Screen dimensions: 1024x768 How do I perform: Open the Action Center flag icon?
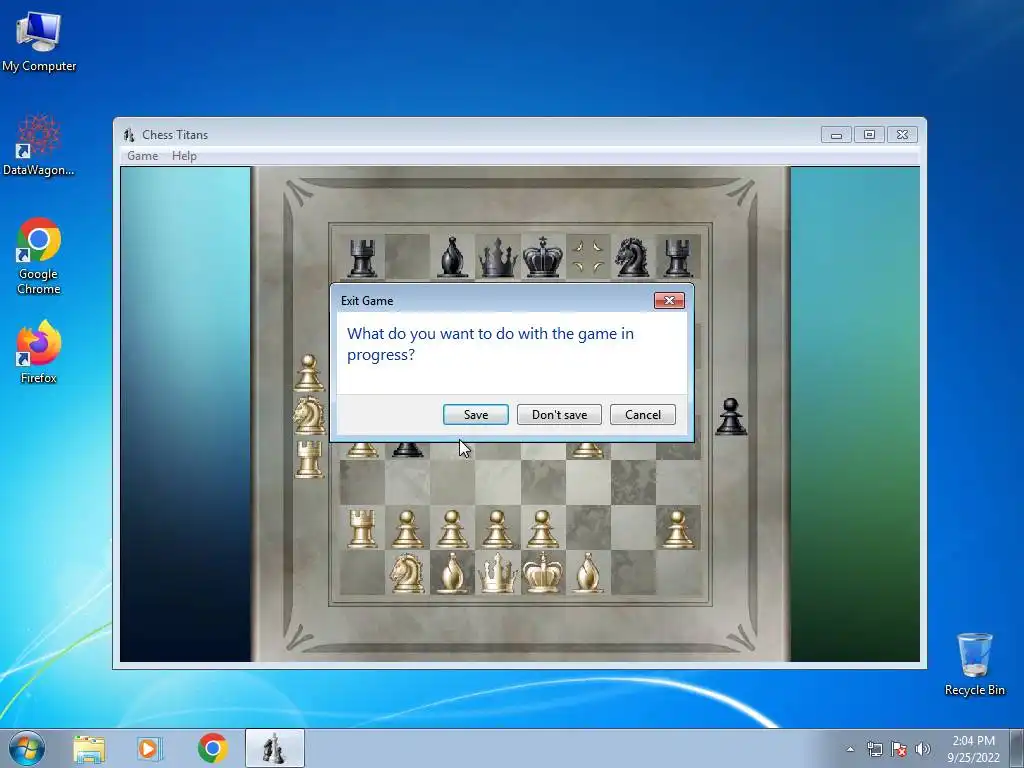pos(899,749)
